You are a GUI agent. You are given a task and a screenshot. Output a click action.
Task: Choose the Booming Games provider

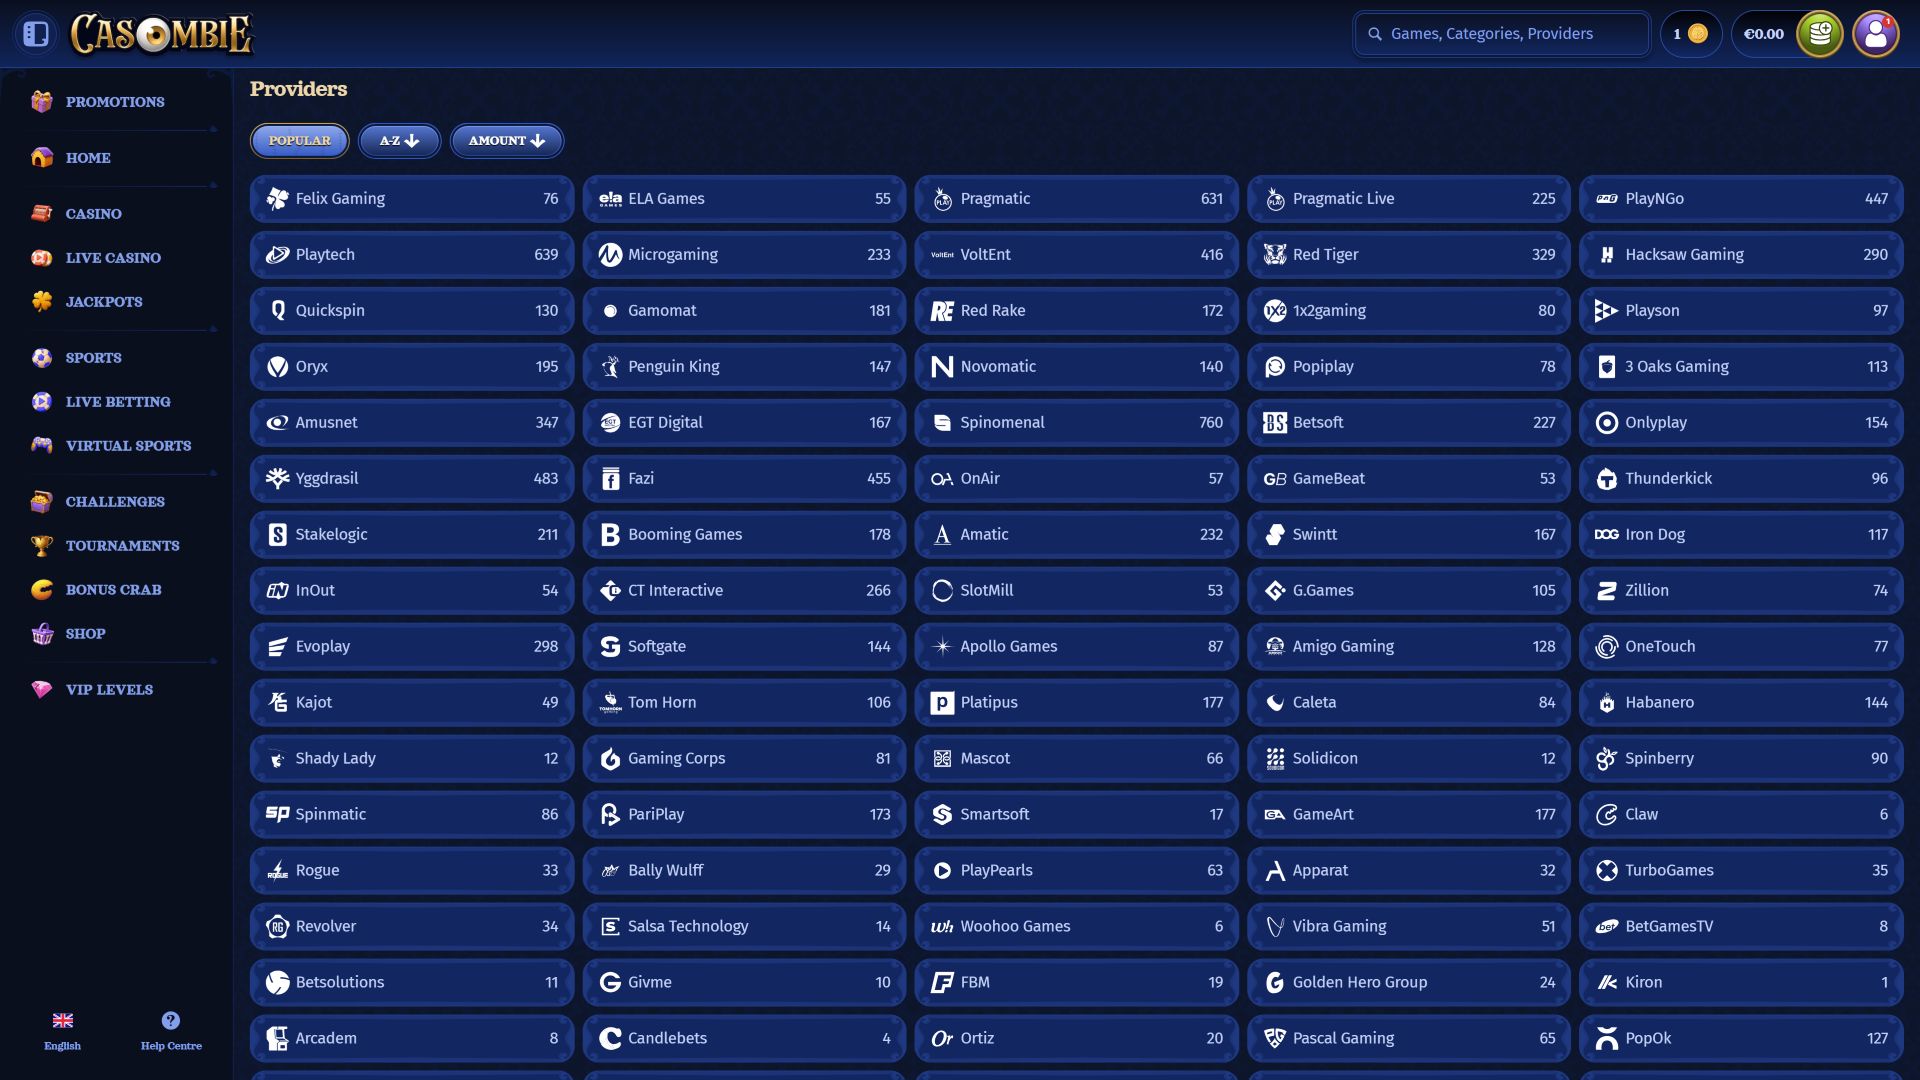744,535
